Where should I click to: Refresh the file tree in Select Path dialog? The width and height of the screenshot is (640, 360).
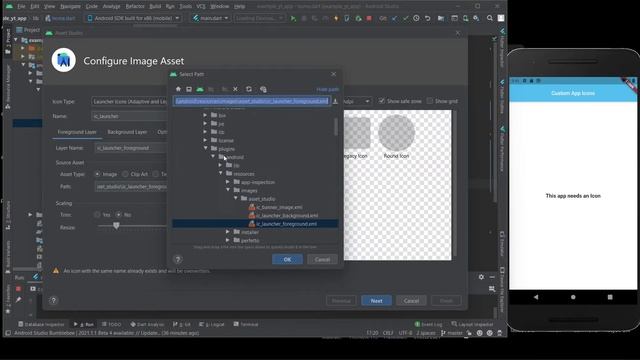(x=249, y=89)
